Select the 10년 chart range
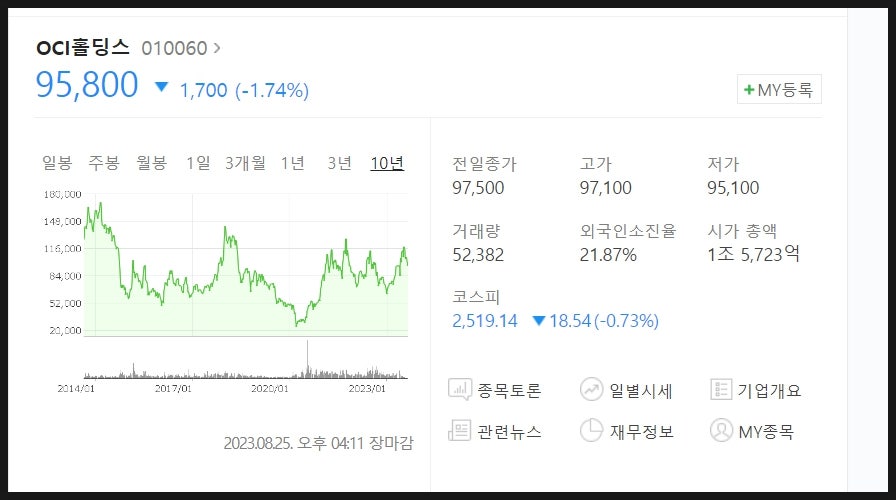The width and height of the screenshot is (896, 500). point(387,163)
